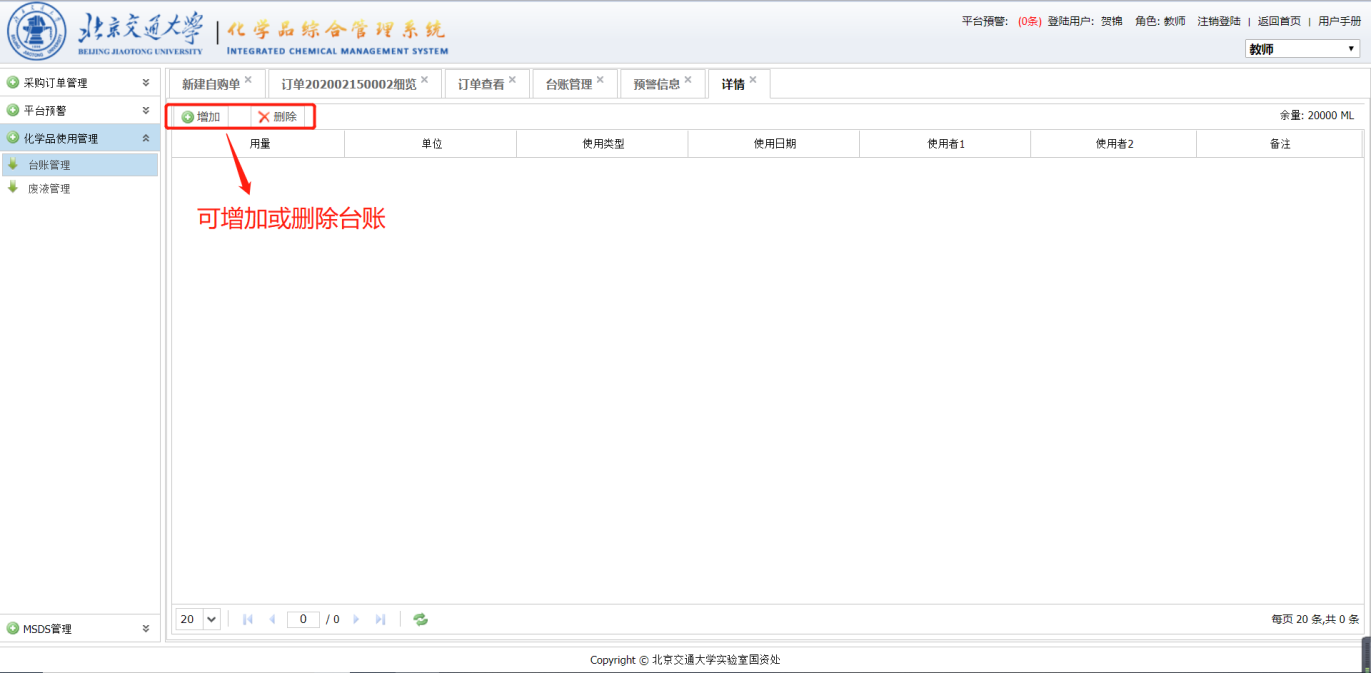Viewport: 1371px width, 673px height.
Task: Switch to the 订单查看 tab
Action: pos(481,85)
